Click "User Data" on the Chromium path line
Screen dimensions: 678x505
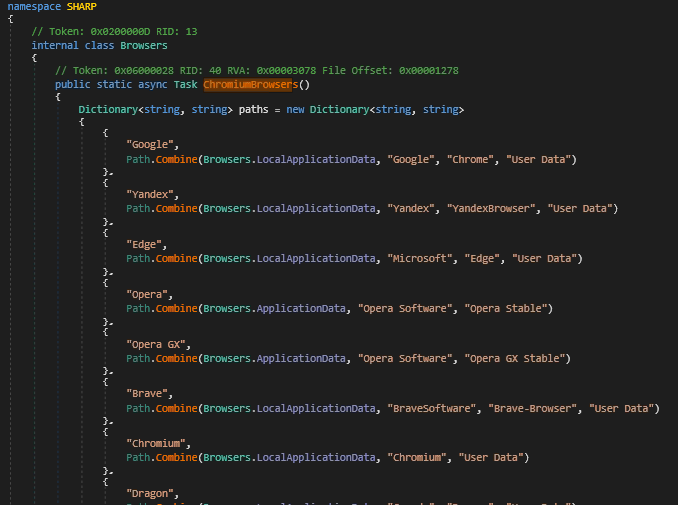tap(491, 457)
